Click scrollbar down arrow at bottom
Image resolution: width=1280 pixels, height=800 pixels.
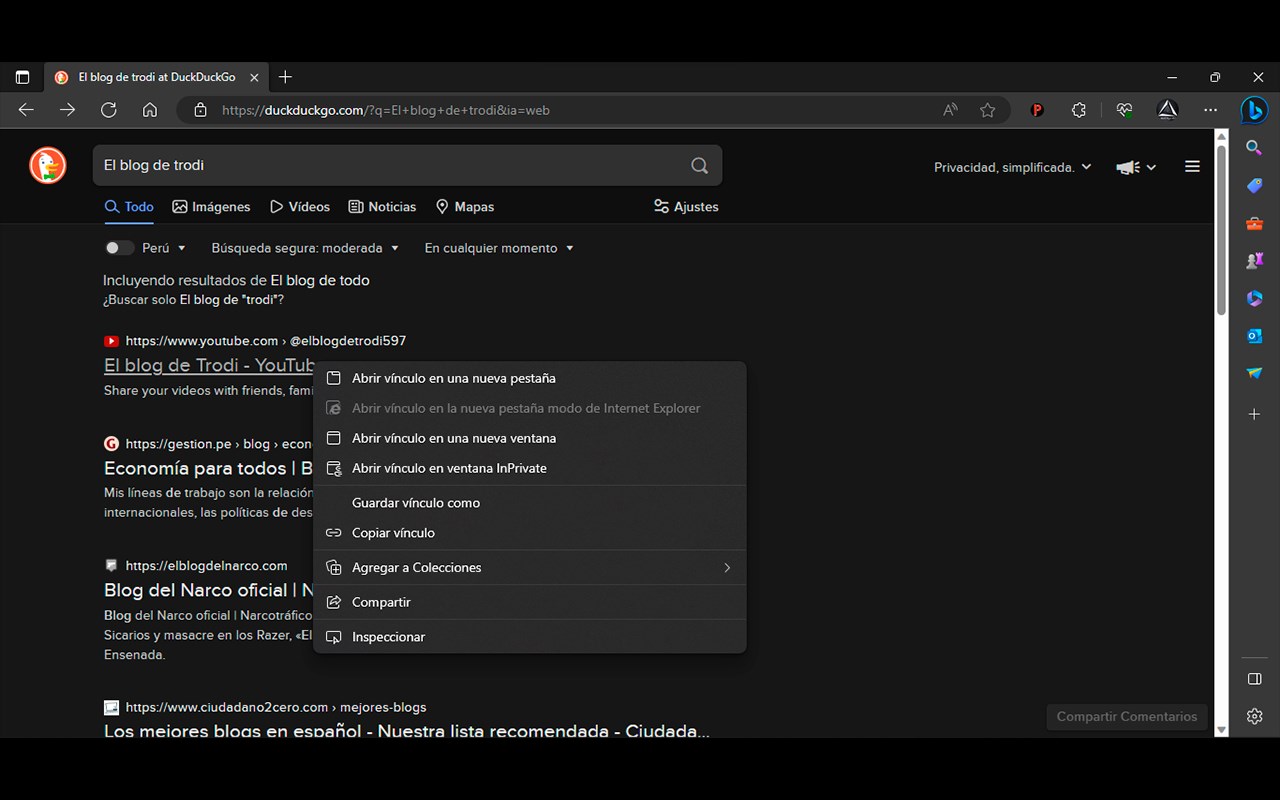[x=1221, y=731]
